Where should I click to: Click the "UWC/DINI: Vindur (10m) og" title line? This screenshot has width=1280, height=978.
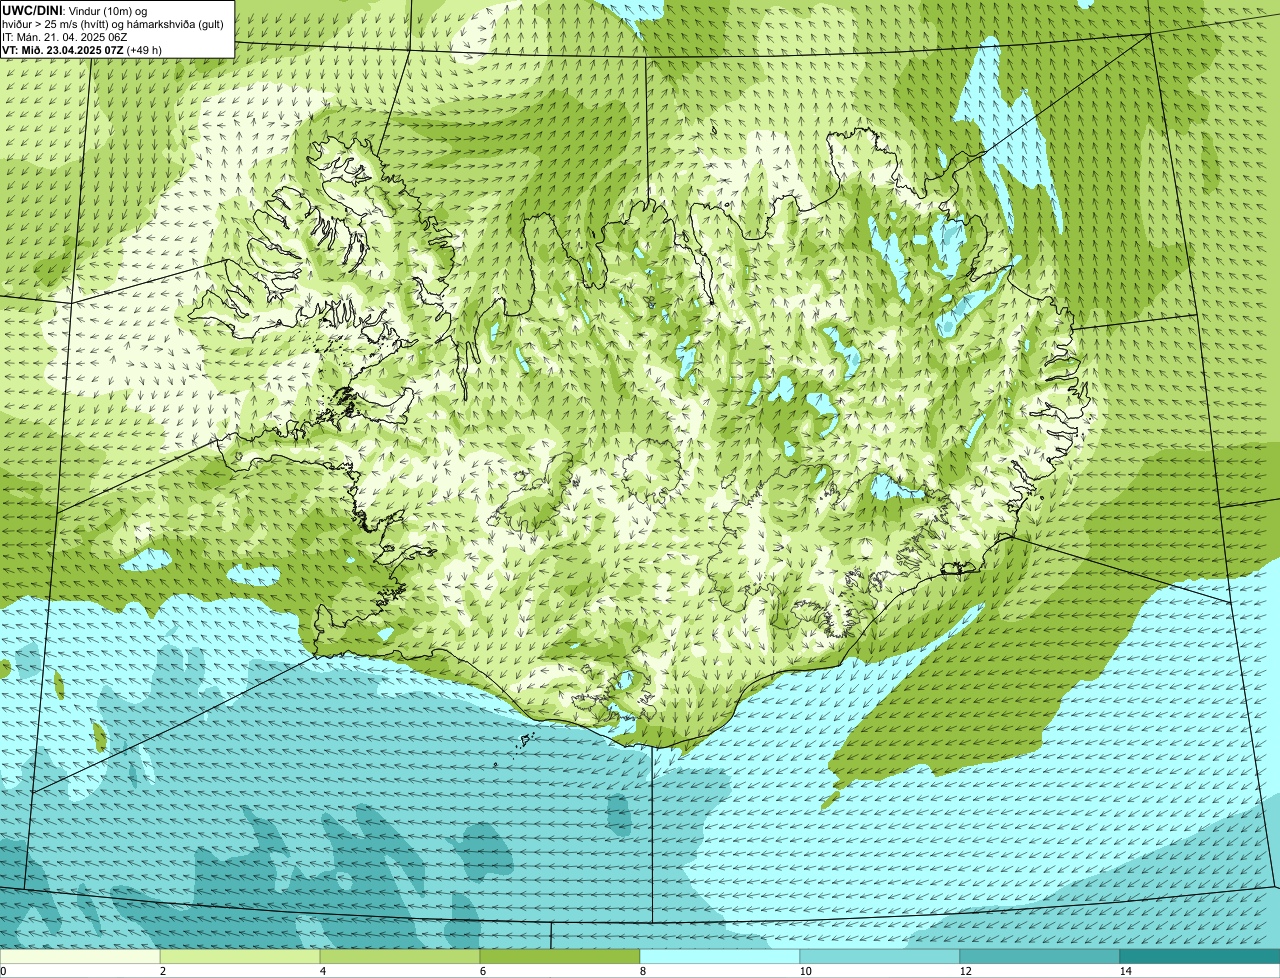[76, 10]
